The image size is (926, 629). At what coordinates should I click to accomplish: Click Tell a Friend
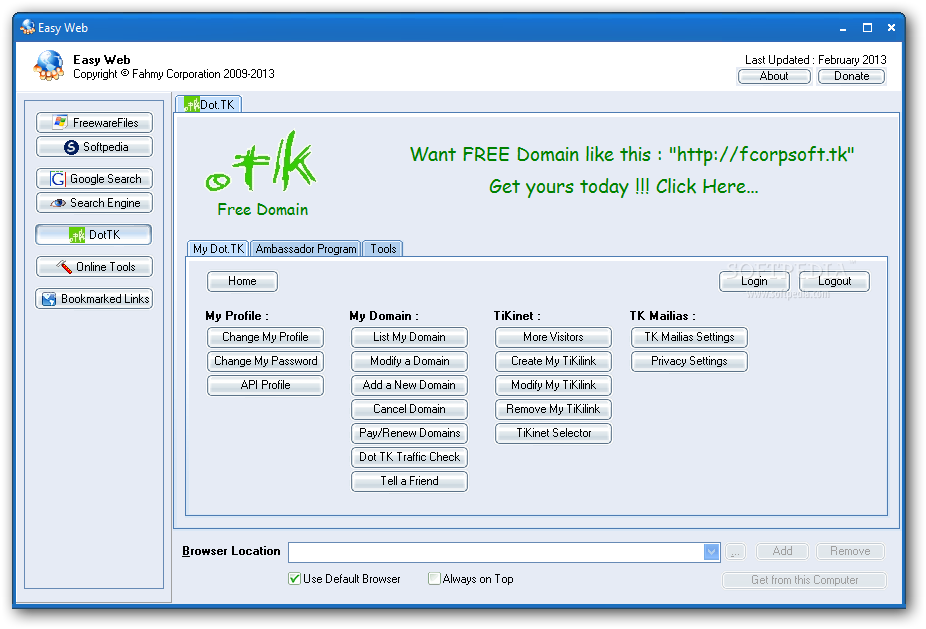409,481
